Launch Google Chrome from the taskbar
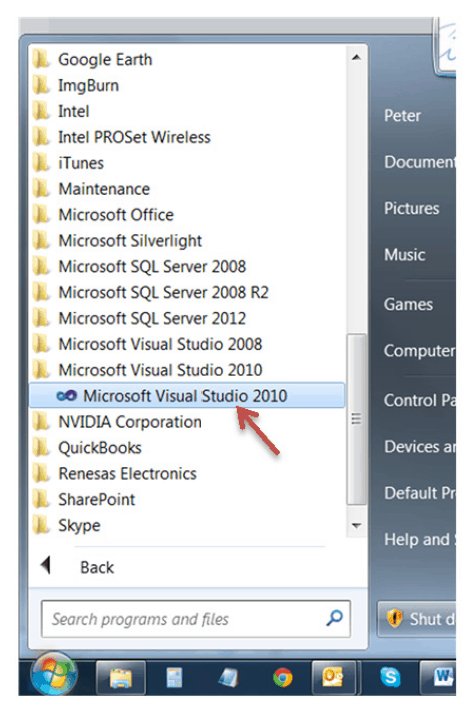This screenshot has width=475, height=714. 282,678
